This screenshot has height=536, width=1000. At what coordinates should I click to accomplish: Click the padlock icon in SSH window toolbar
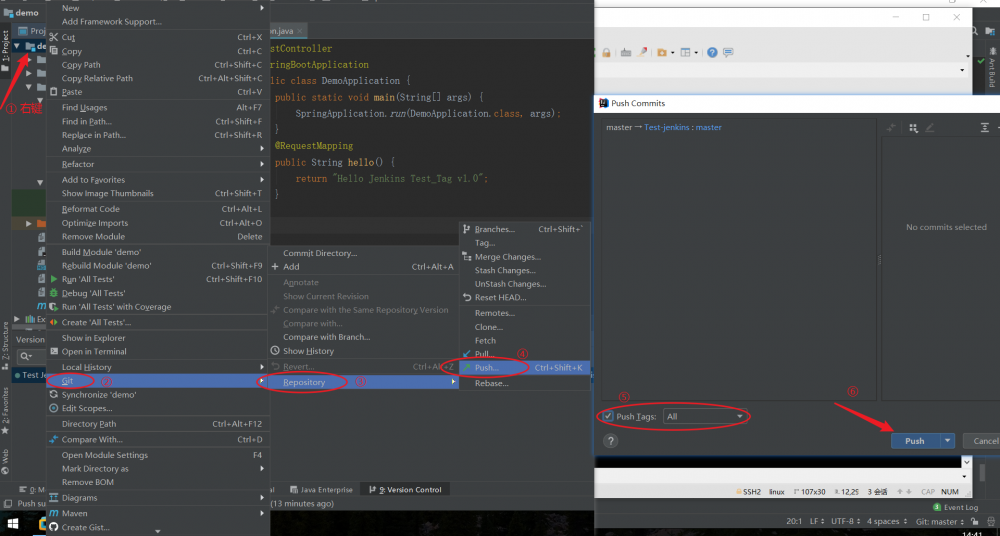pos(606,52)
